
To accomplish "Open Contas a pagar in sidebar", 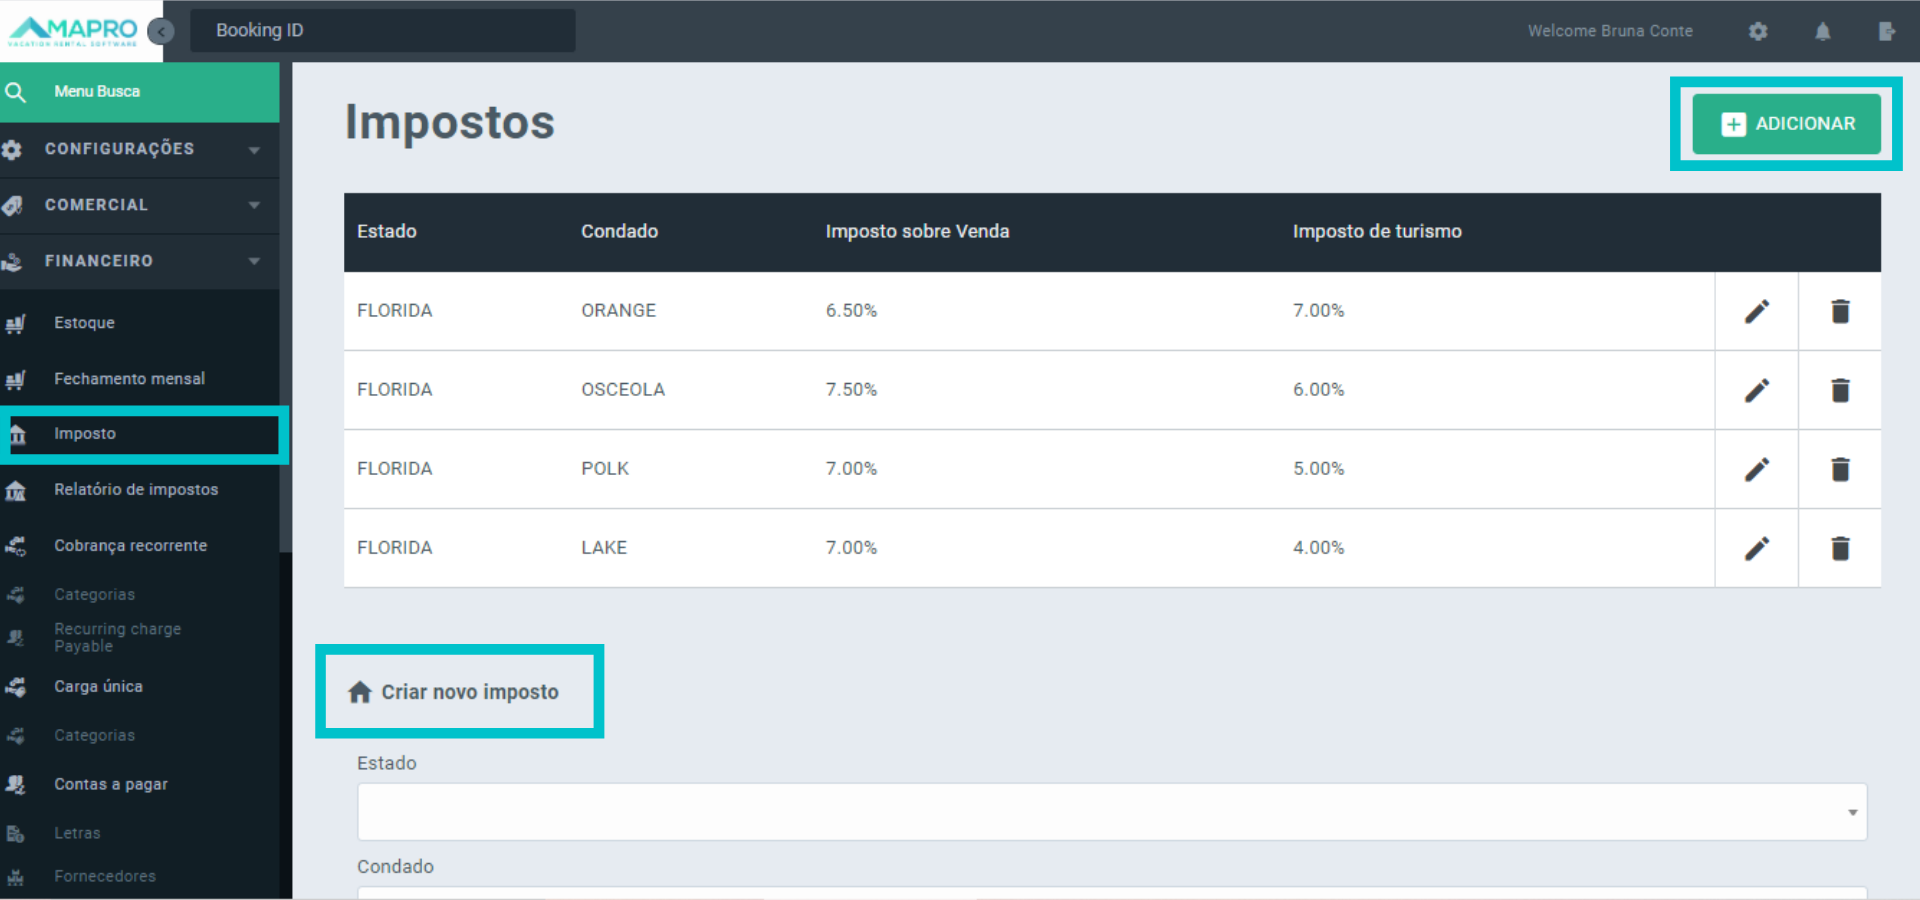I will [x=110, y=785].
